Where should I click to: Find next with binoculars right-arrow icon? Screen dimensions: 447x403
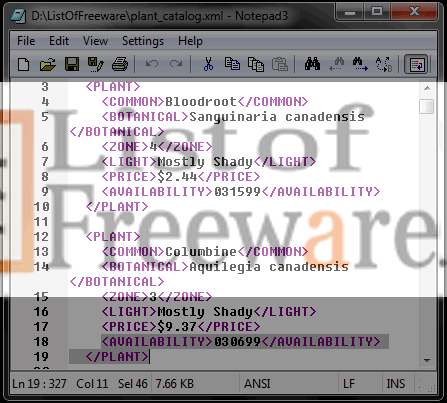[x=360, y=64]
